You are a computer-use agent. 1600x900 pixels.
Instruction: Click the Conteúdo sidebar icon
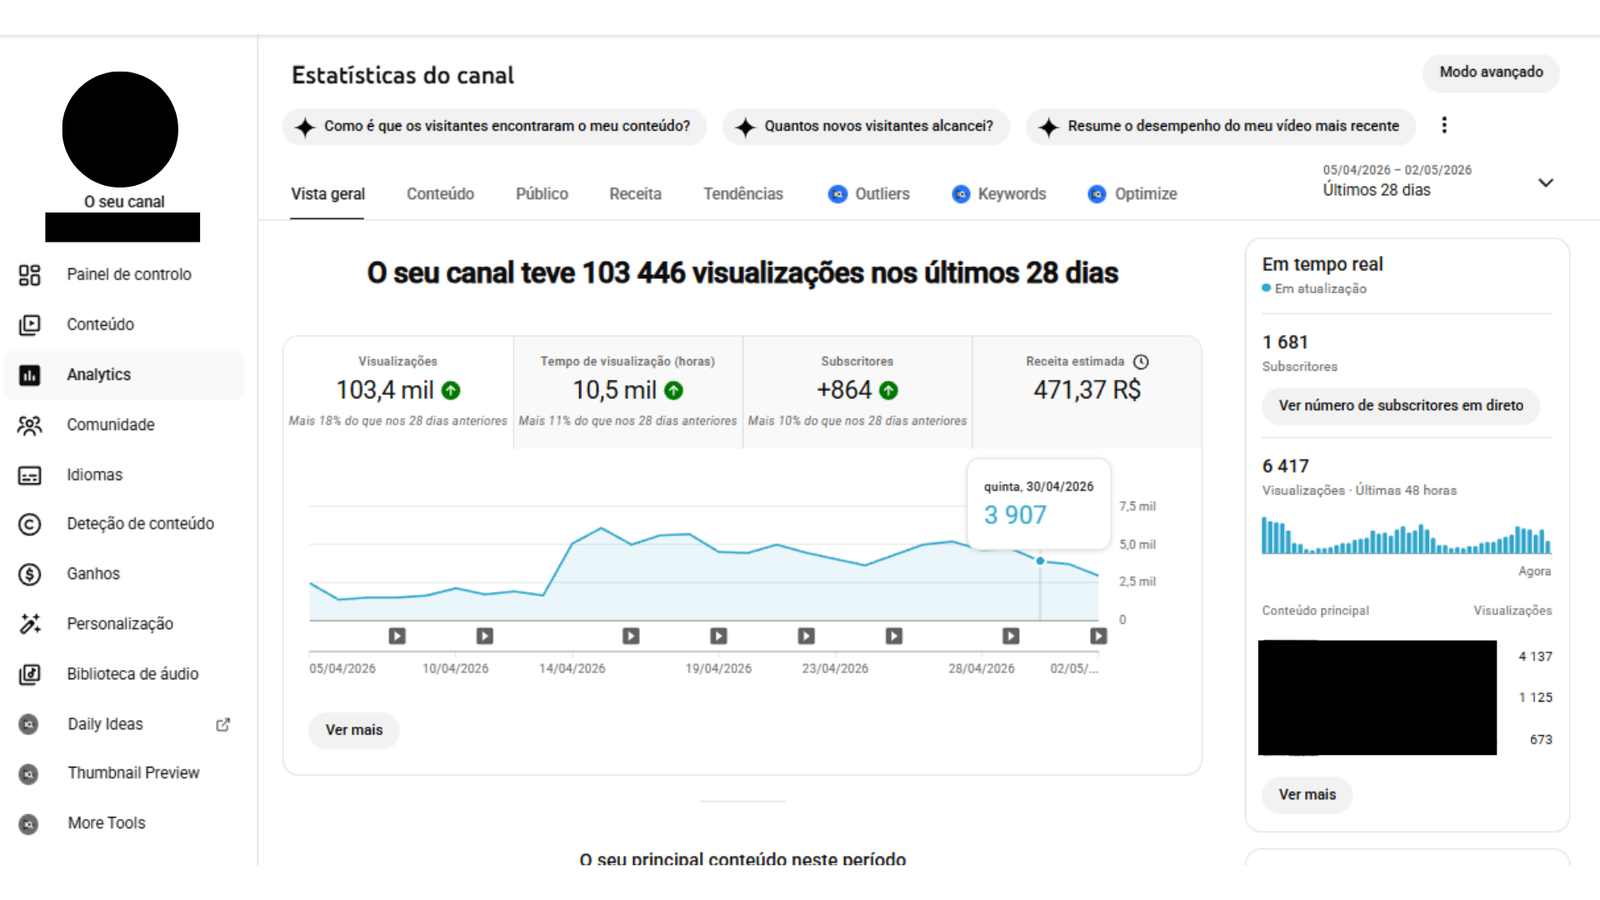(x=30, y=325)
